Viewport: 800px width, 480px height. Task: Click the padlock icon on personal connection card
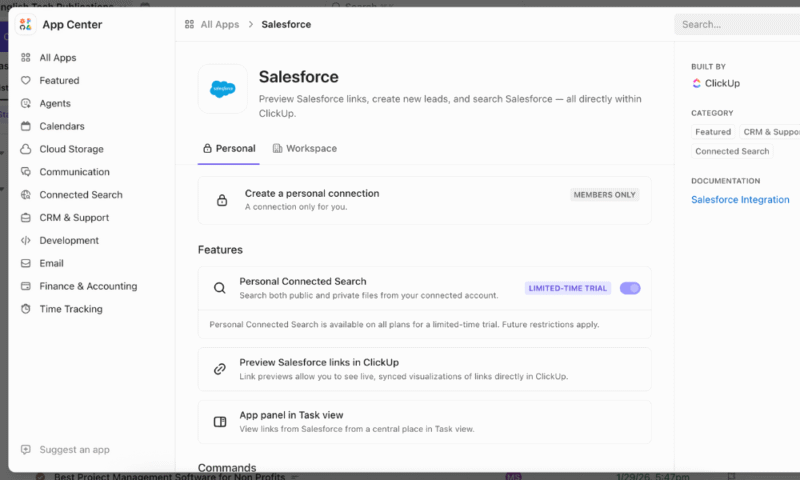(x=222, y=200)
